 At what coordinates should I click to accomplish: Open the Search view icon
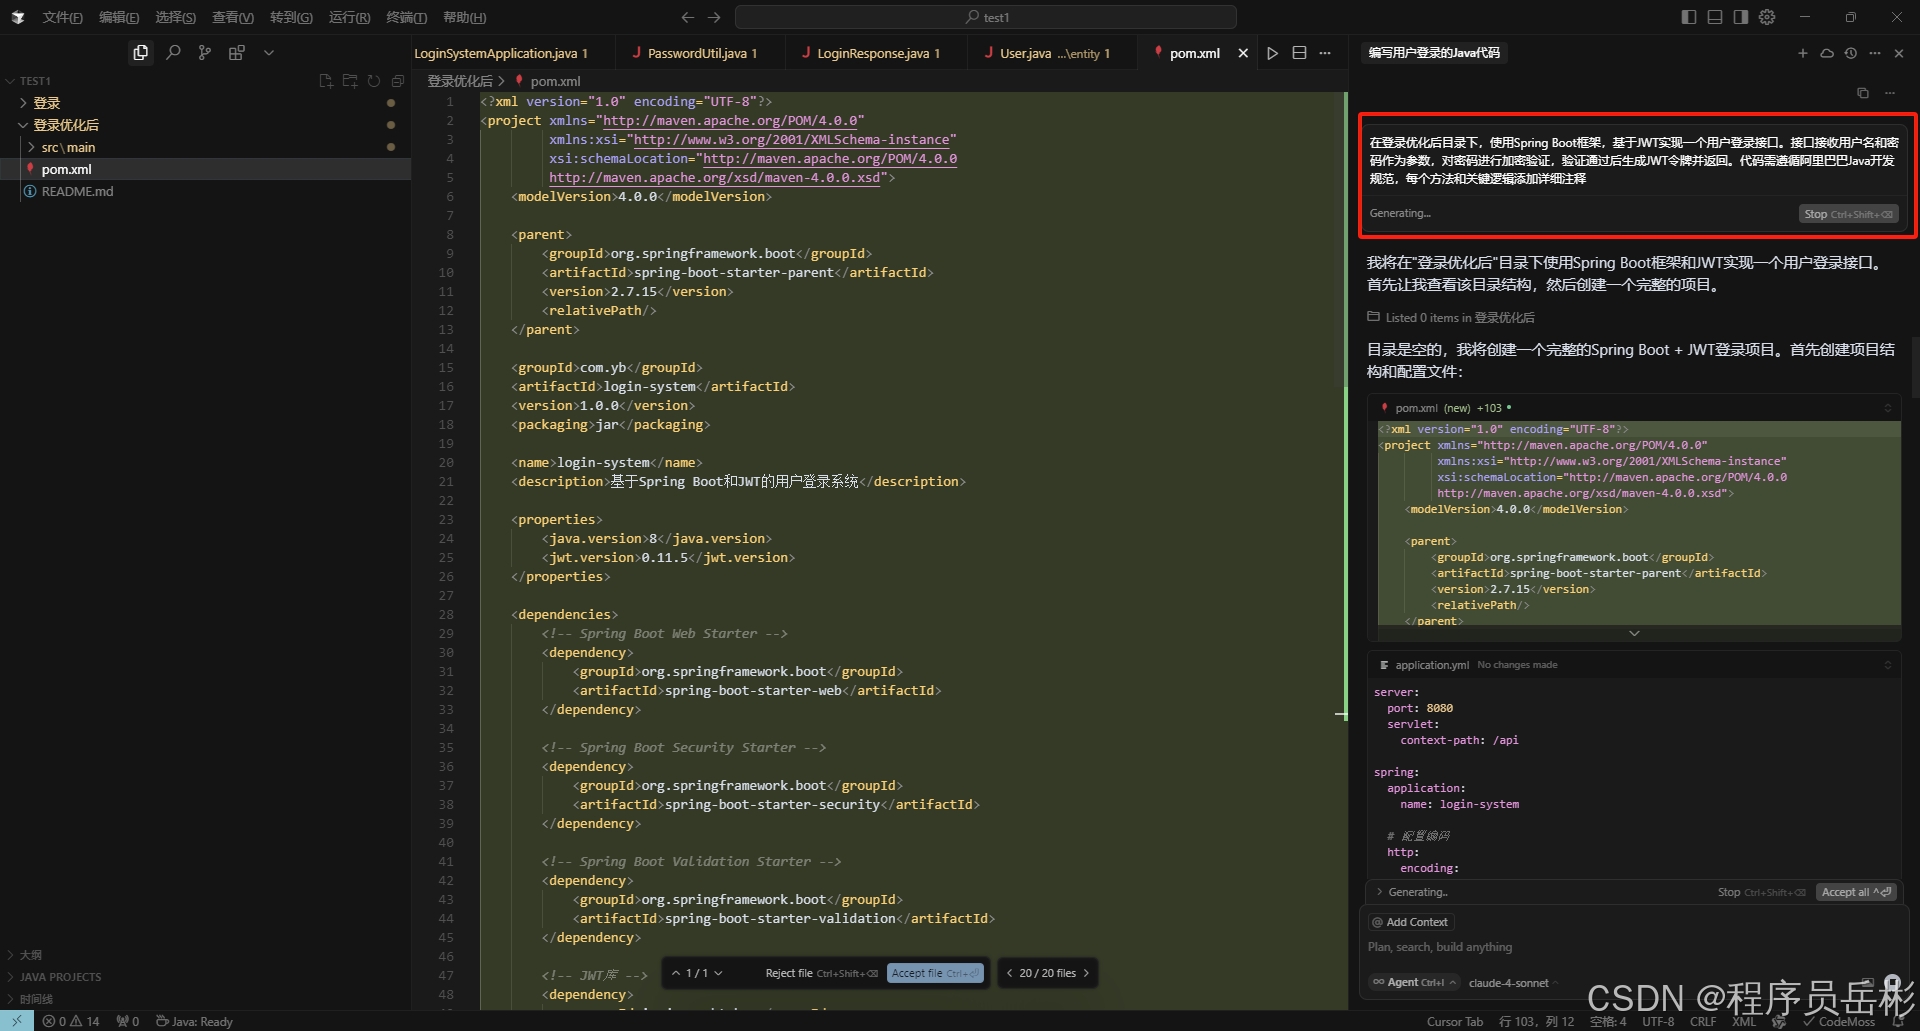pyautogui.click(x=173, y=53)
